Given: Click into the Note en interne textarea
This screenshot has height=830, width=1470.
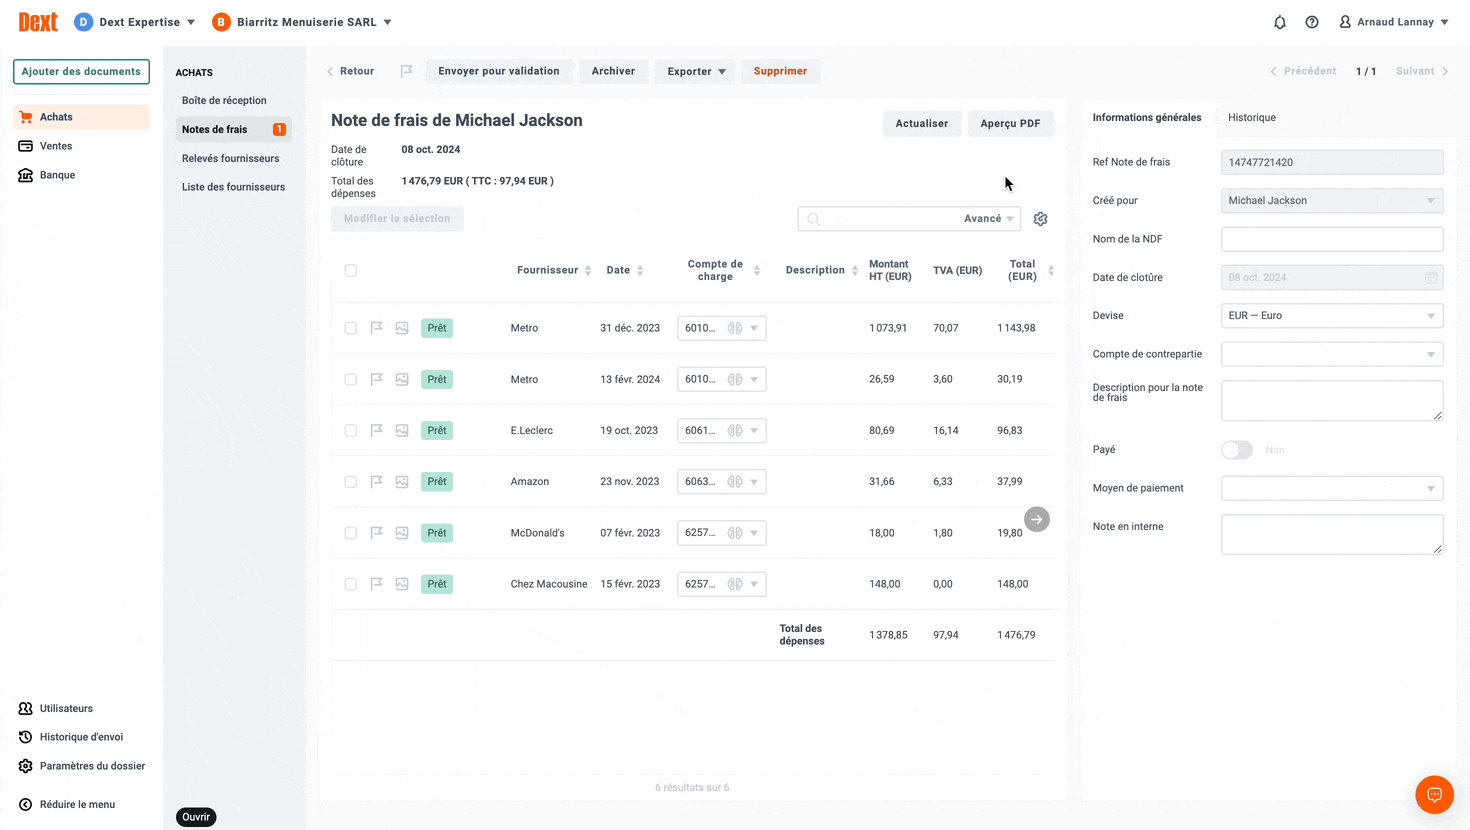Looking at the screenshot, I should point(1332,534).
